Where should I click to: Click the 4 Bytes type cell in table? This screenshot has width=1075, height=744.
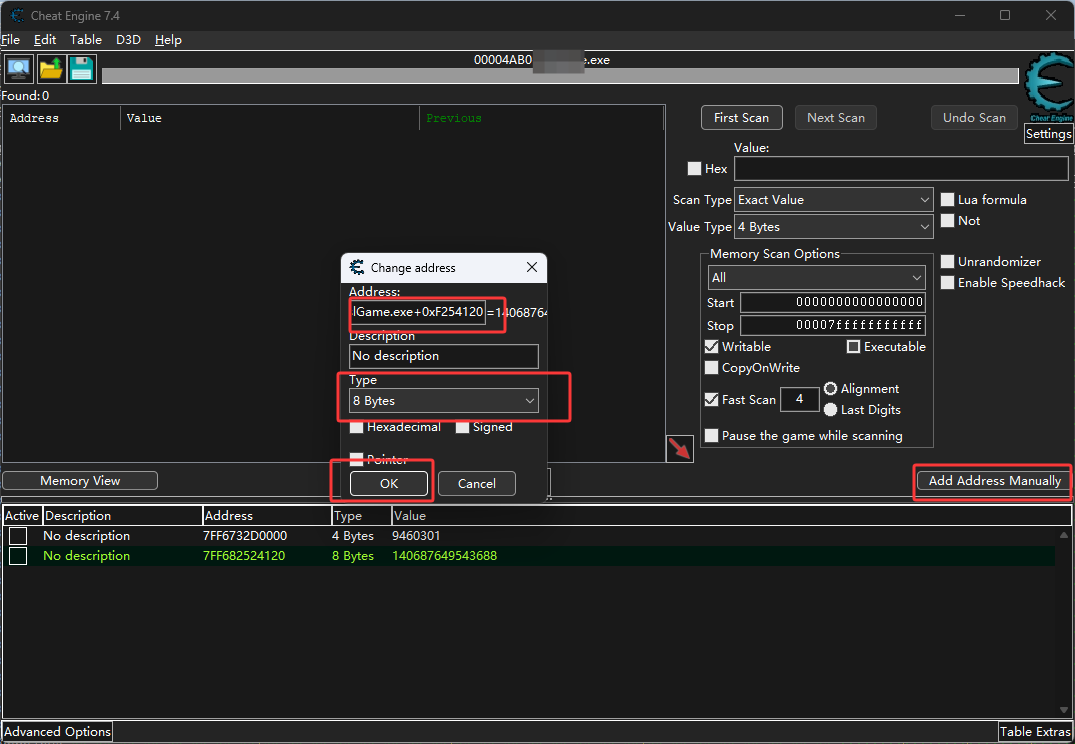point(352,536)
